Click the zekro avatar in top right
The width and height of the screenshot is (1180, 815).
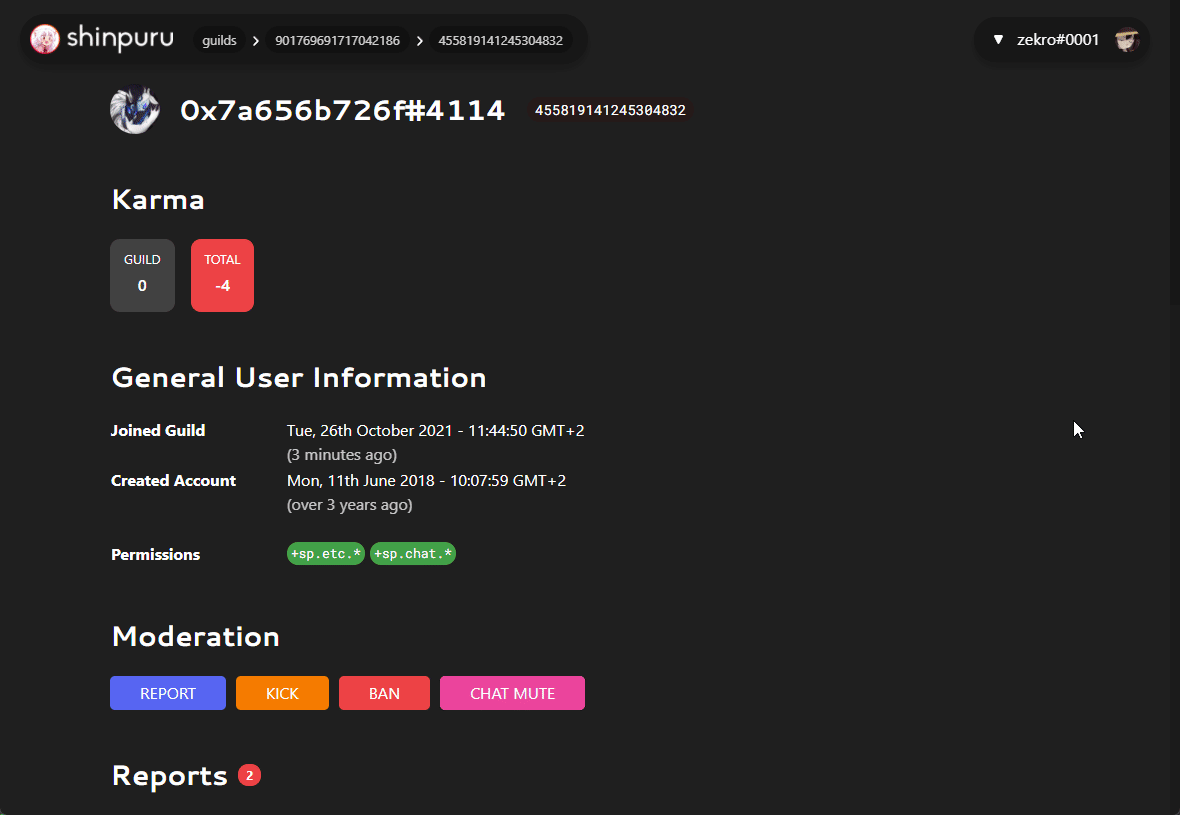(1127, 40)
